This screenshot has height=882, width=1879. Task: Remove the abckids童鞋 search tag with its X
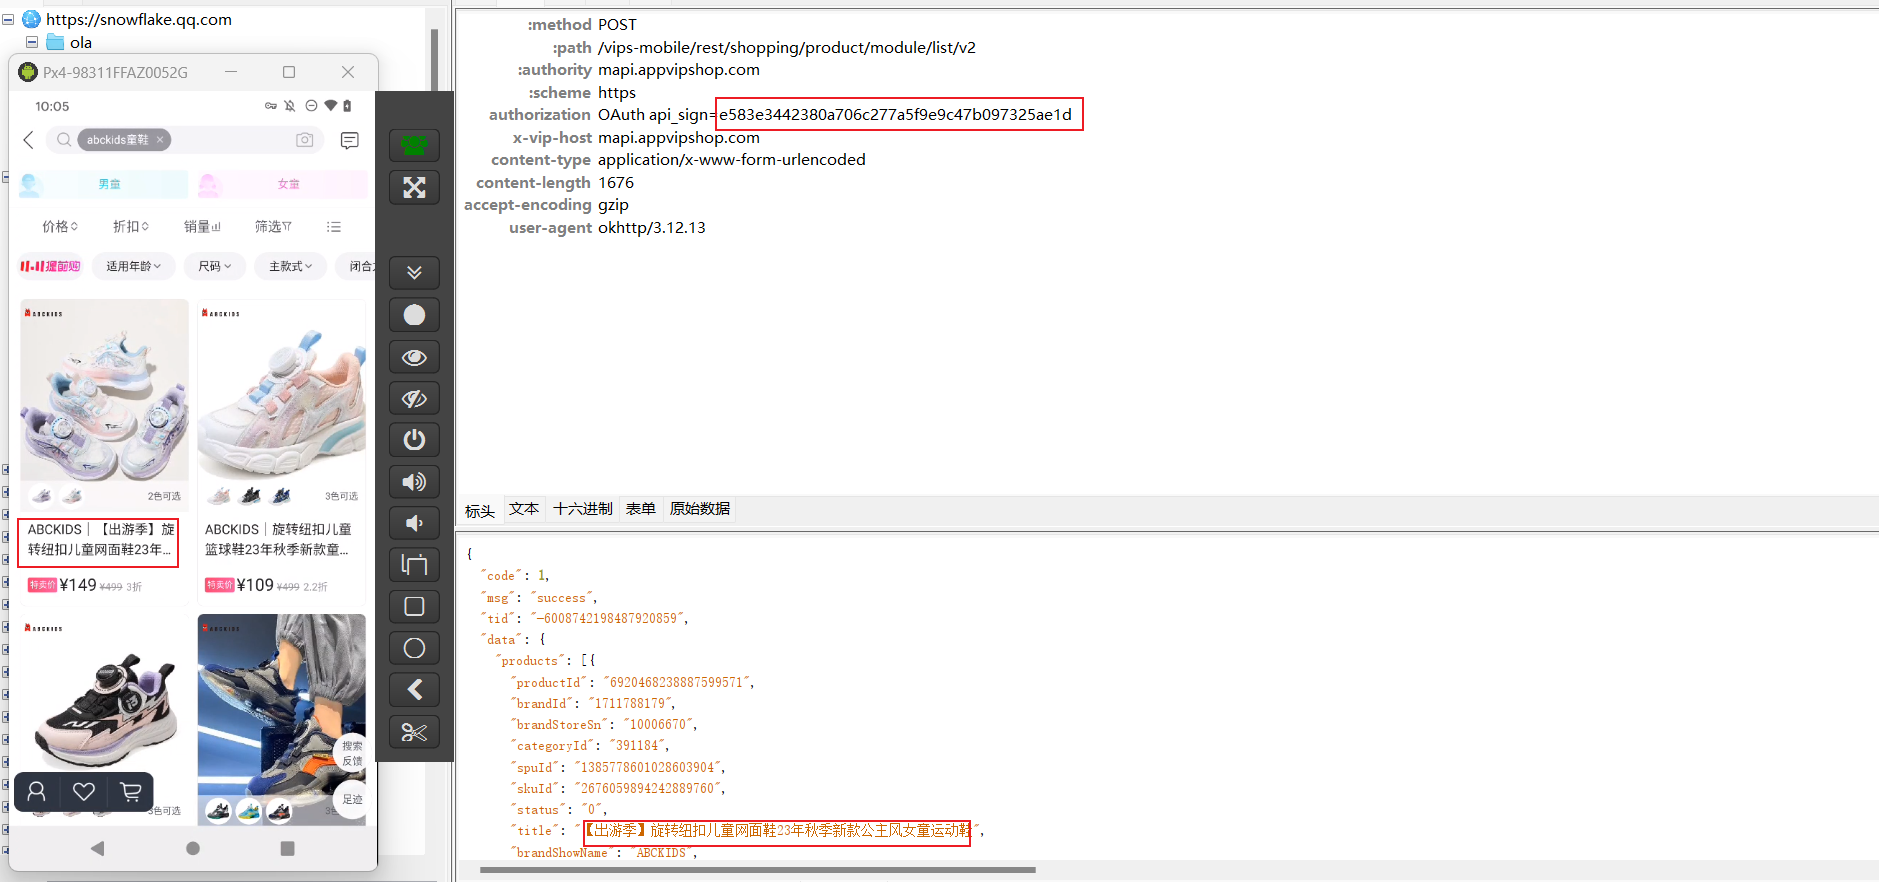tap(160, 140)
